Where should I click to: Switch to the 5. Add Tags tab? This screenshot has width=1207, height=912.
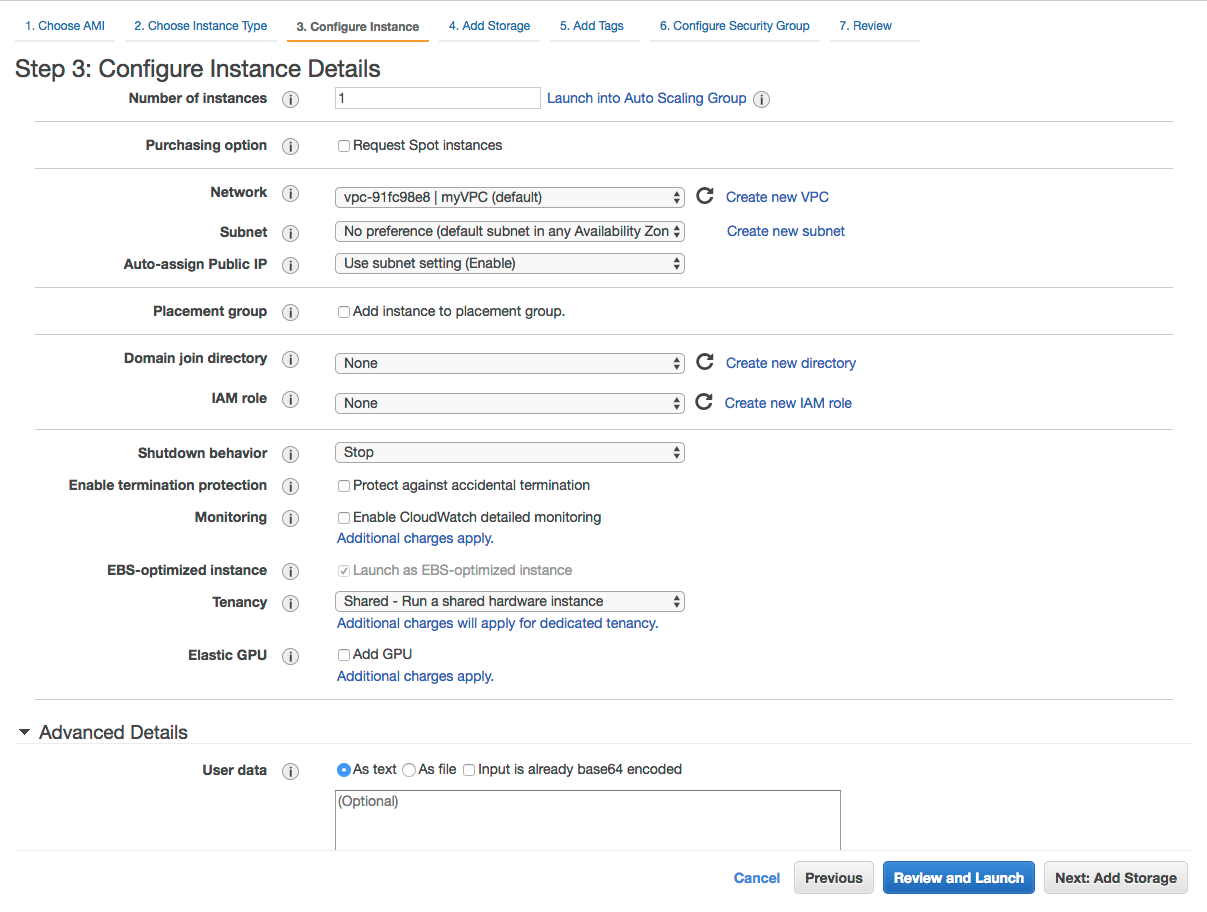592,26
